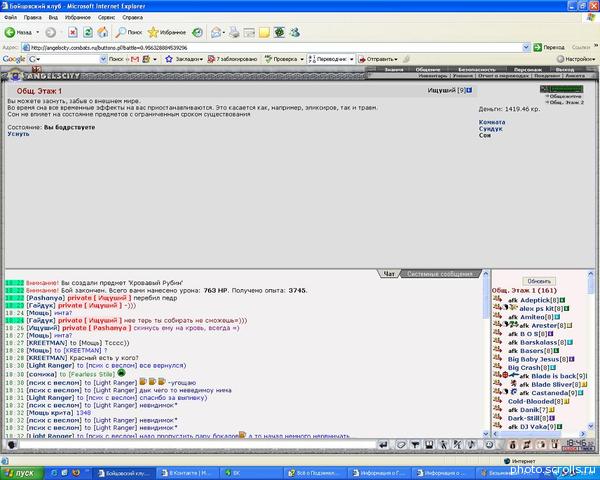
Task: Click the yellow note icon in IE toolbar
Action: [x=264, y=33]
